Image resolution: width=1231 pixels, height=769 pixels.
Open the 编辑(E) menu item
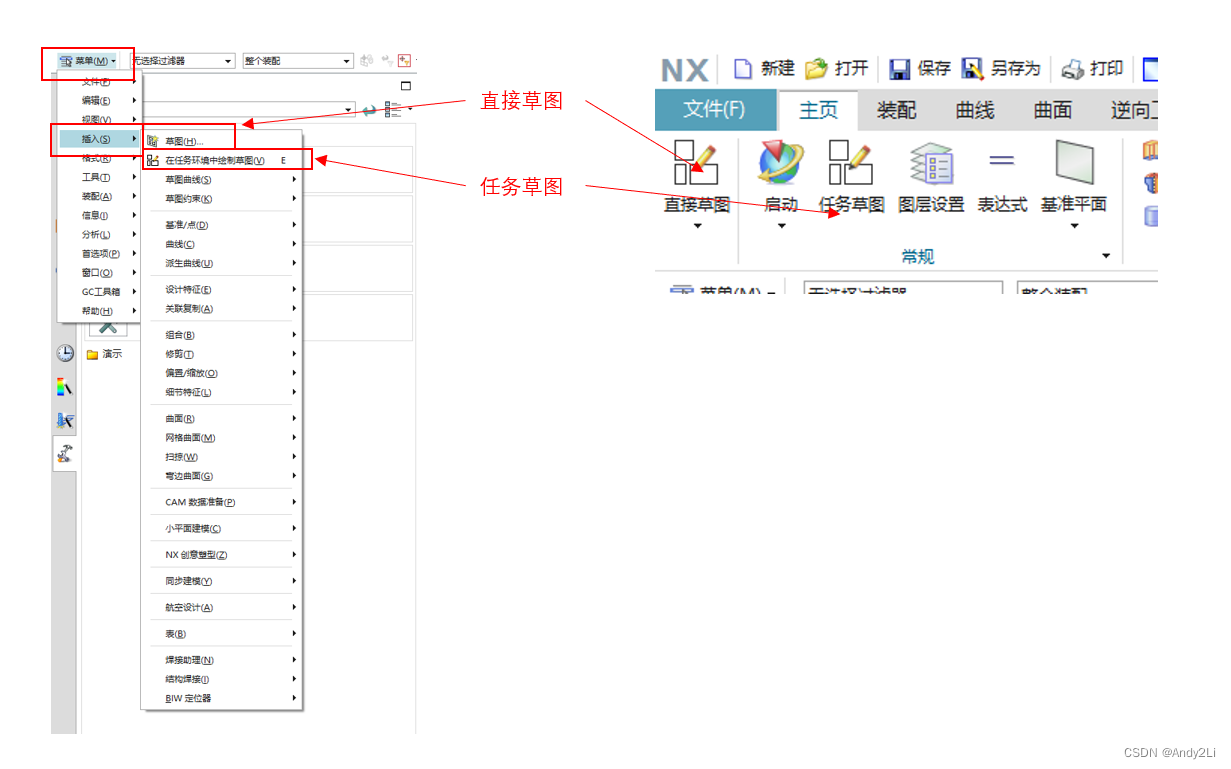[99, 100]
